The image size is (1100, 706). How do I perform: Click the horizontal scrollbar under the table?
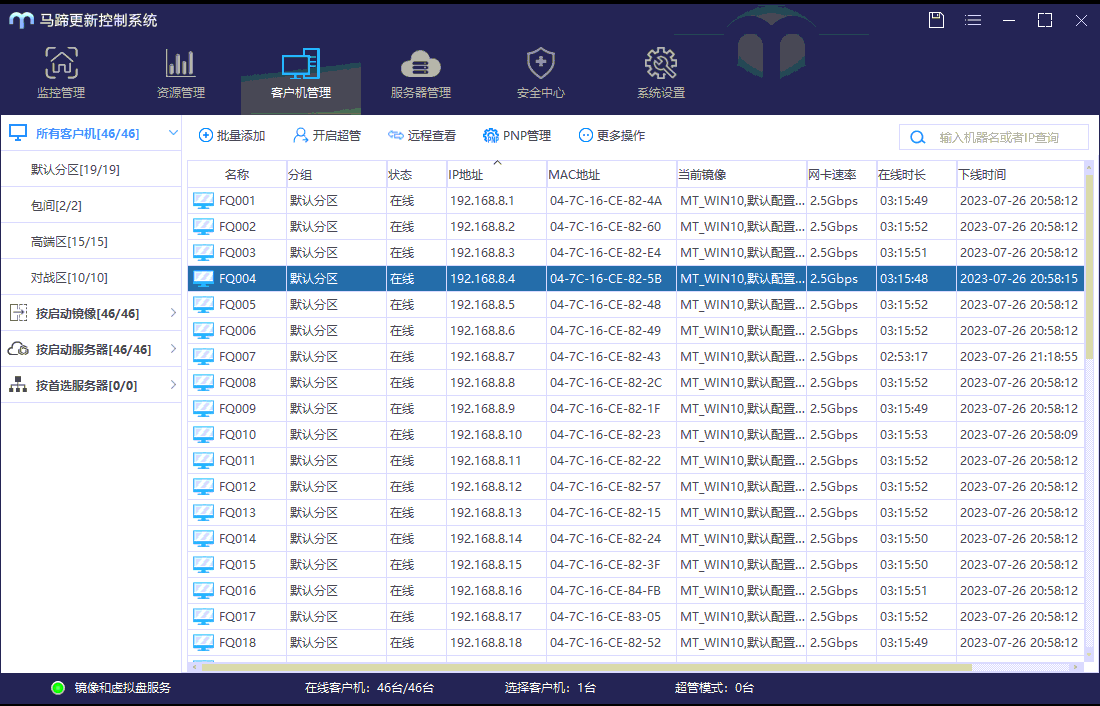(586, 667)
